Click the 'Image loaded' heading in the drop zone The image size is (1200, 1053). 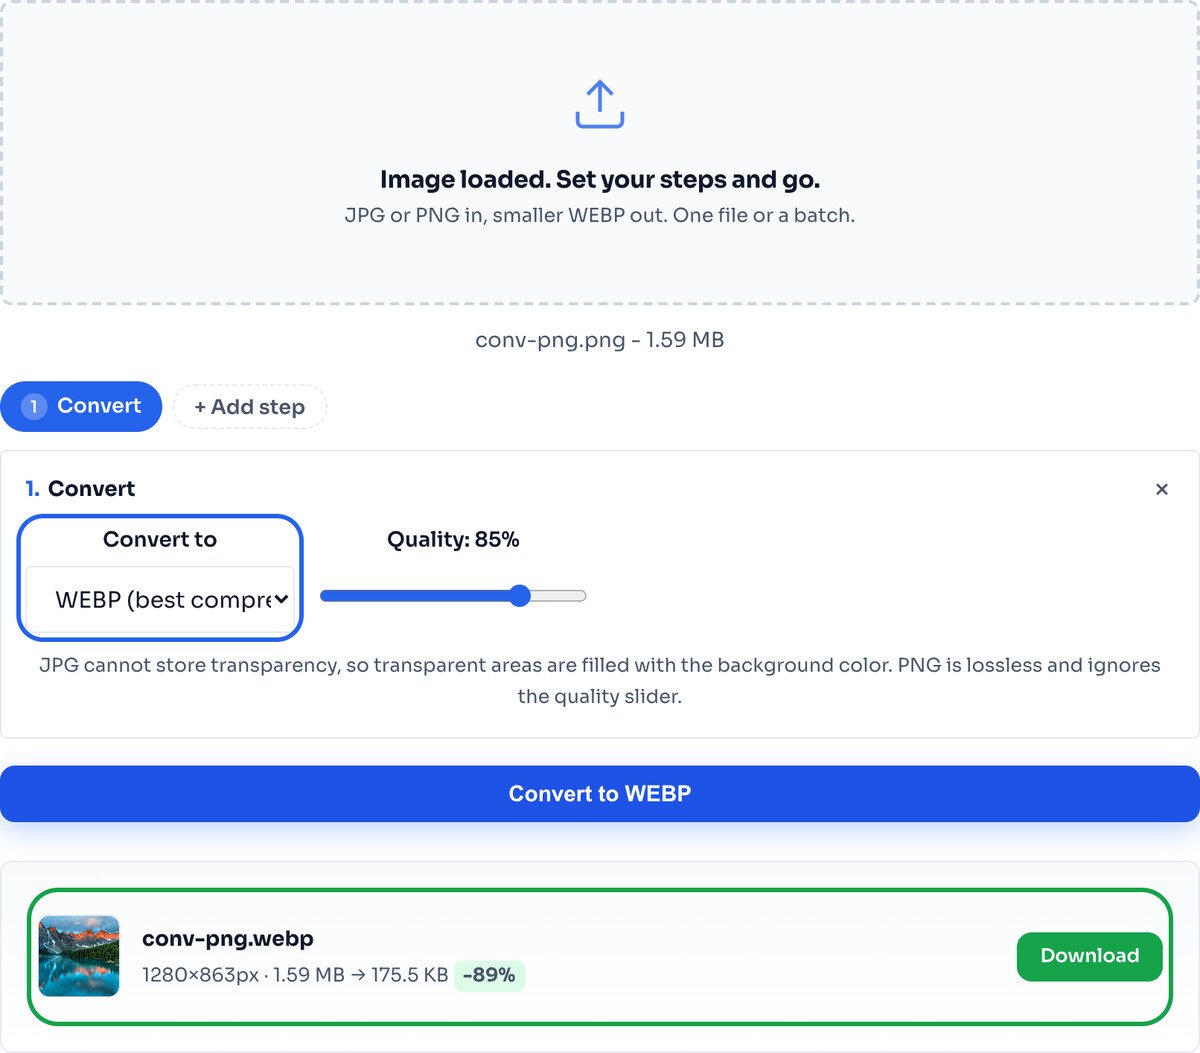[600, 180]
